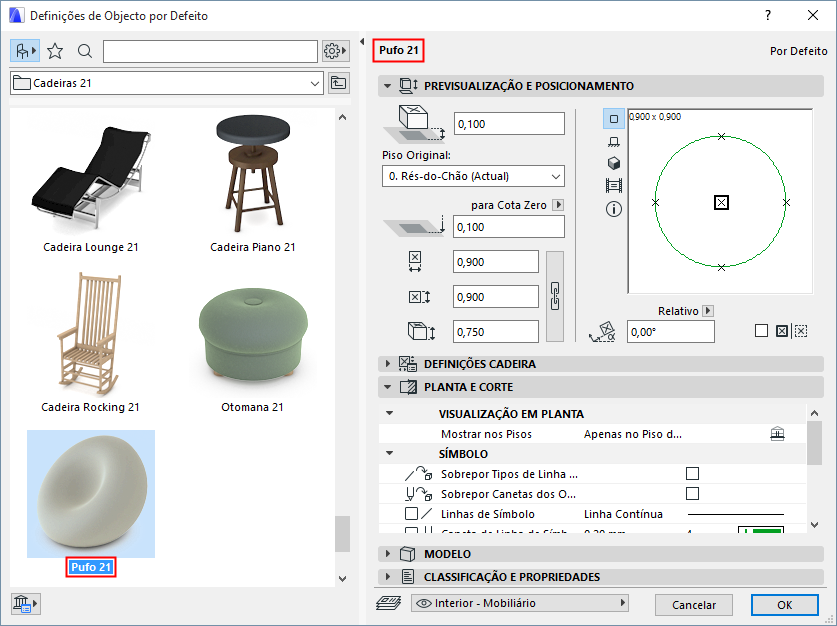Click the Planta e Corte panel icon
The width and height of the screenshot is (837, 626).
408,387
